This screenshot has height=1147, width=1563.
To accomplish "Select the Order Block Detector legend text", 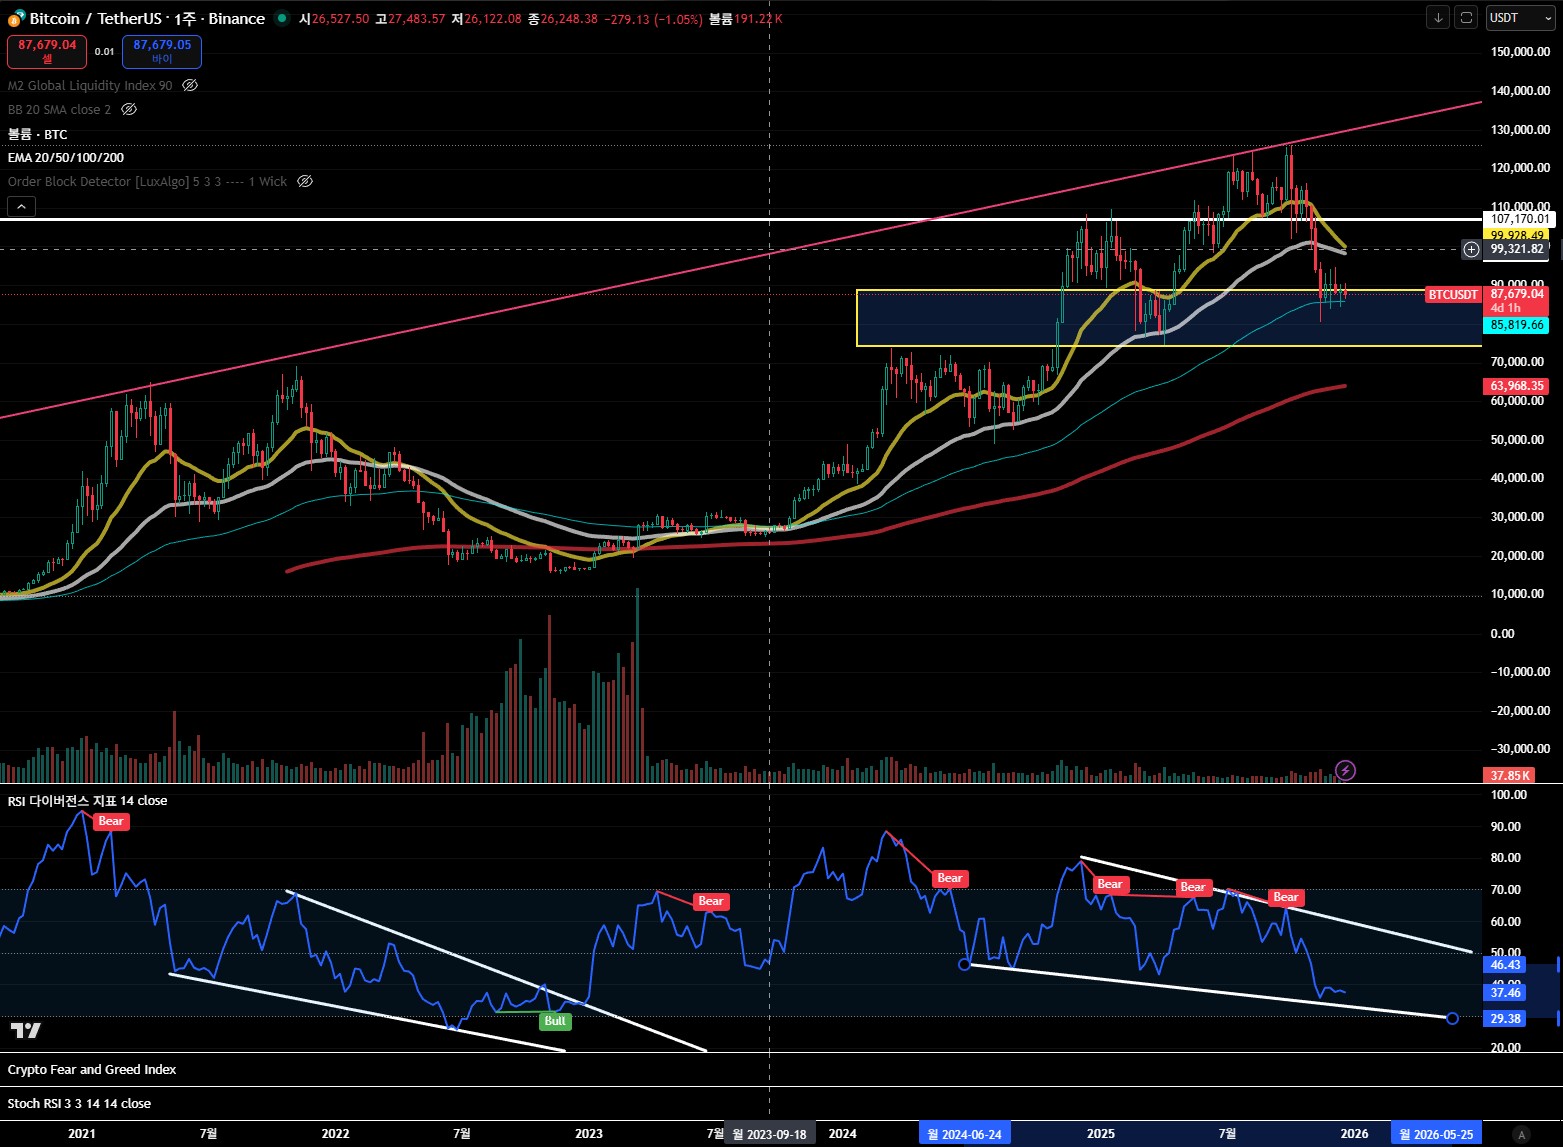I will [147, 182].
